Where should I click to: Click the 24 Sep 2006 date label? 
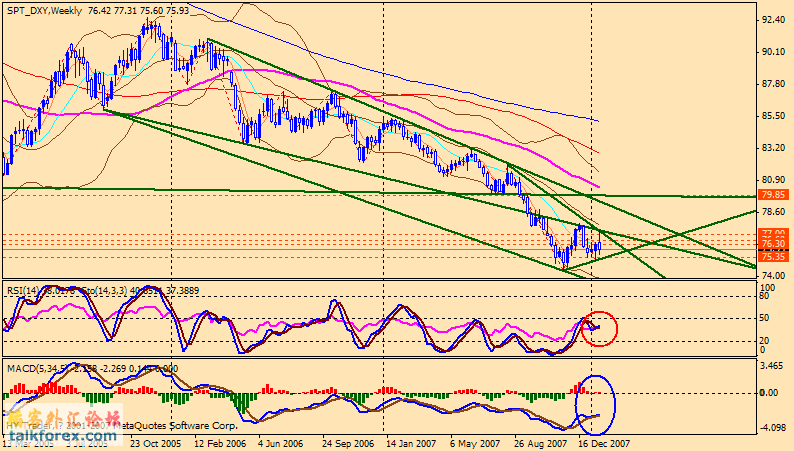pos(348,444)
